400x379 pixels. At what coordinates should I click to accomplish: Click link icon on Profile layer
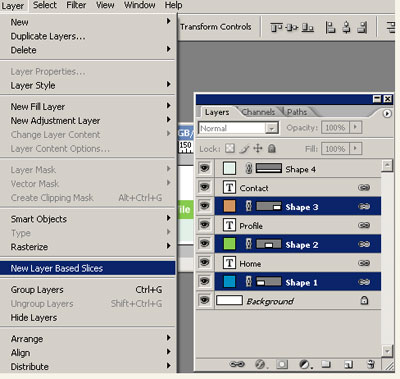tap(364, 226)
